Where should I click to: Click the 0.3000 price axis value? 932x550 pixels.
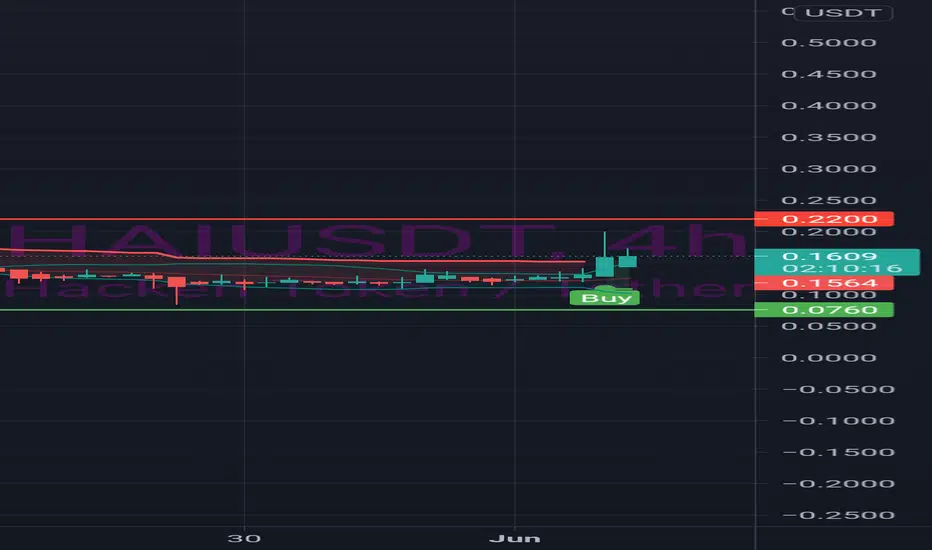click(x=829, y=169)
